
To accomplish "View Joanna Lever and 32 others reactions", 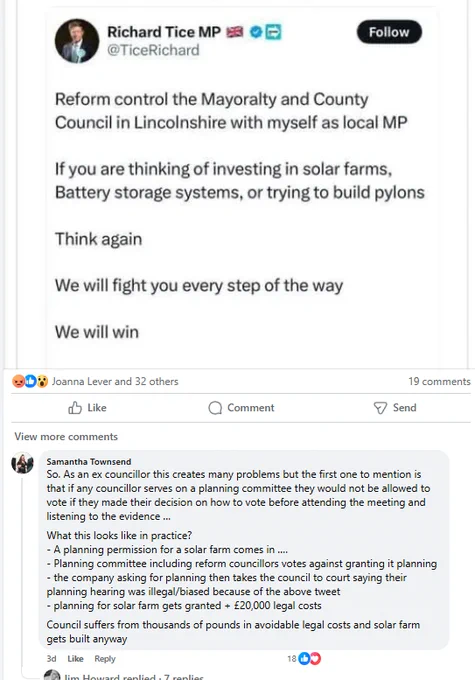I will point(115,382).
